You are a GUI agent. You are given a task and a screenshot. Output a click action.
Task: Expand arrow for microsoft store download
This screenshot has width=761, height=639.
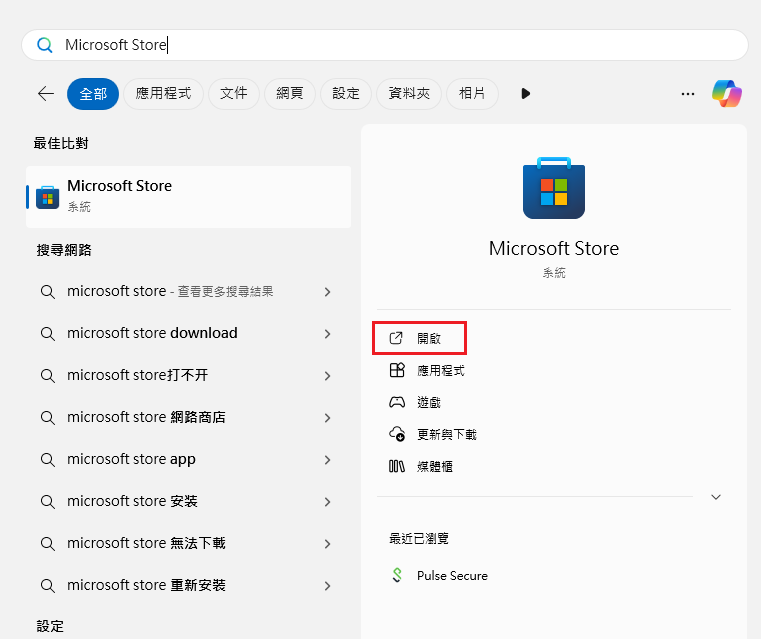pyautogui.click(x=327, y=333)
